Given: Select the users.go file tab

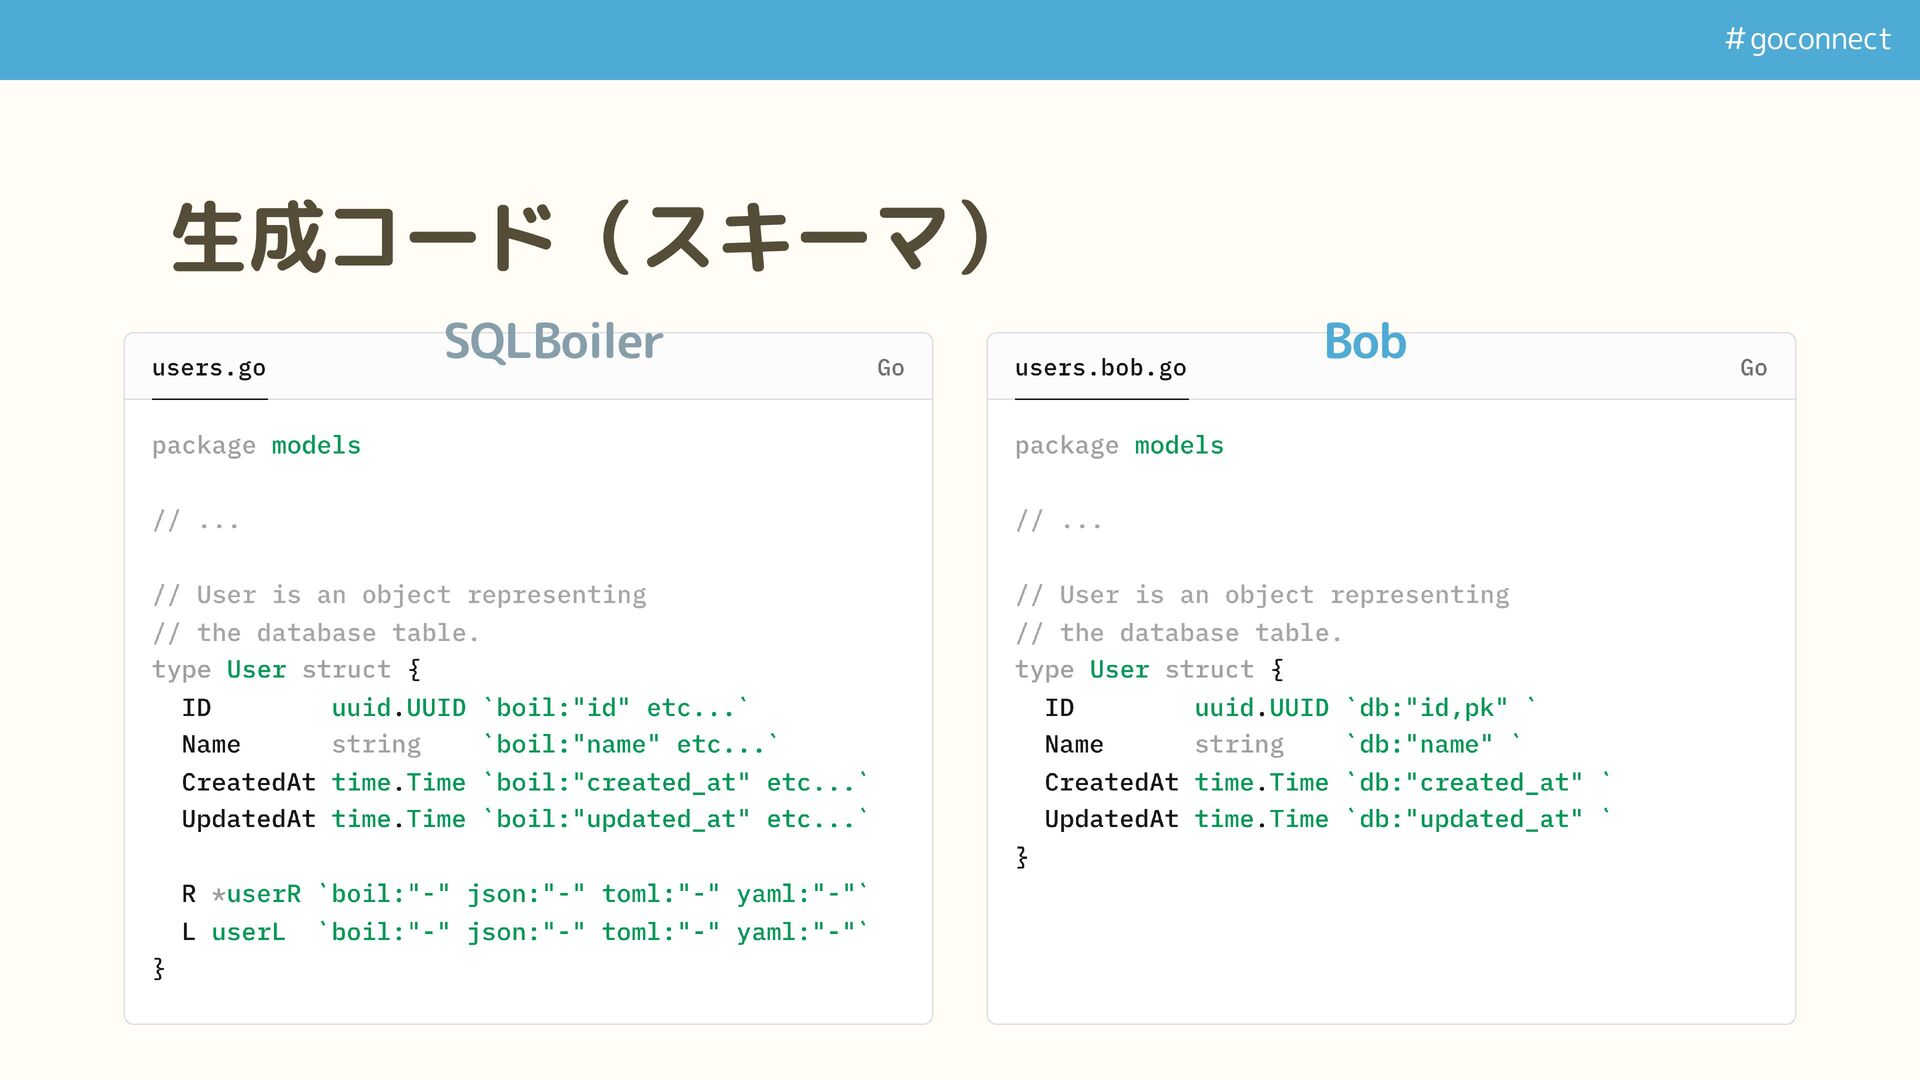Looking at the screenshot, I should (209, 368).
